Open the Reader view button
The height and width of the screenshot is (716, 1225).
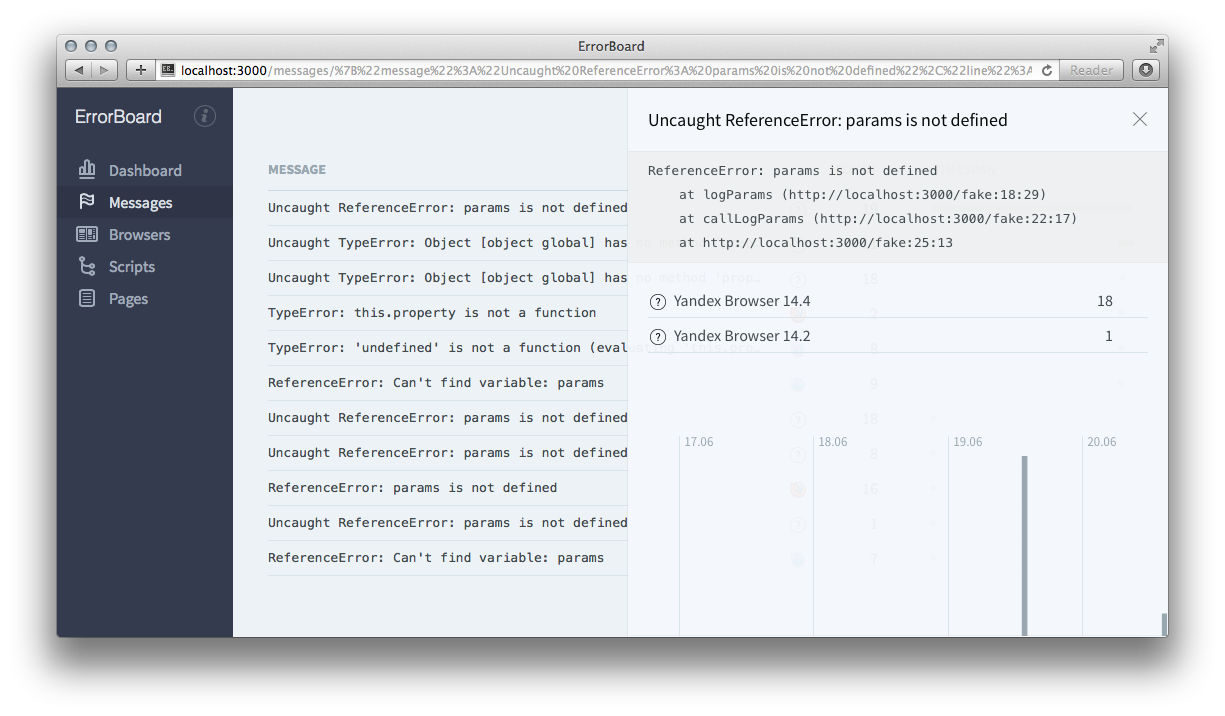coord(1091,70)
